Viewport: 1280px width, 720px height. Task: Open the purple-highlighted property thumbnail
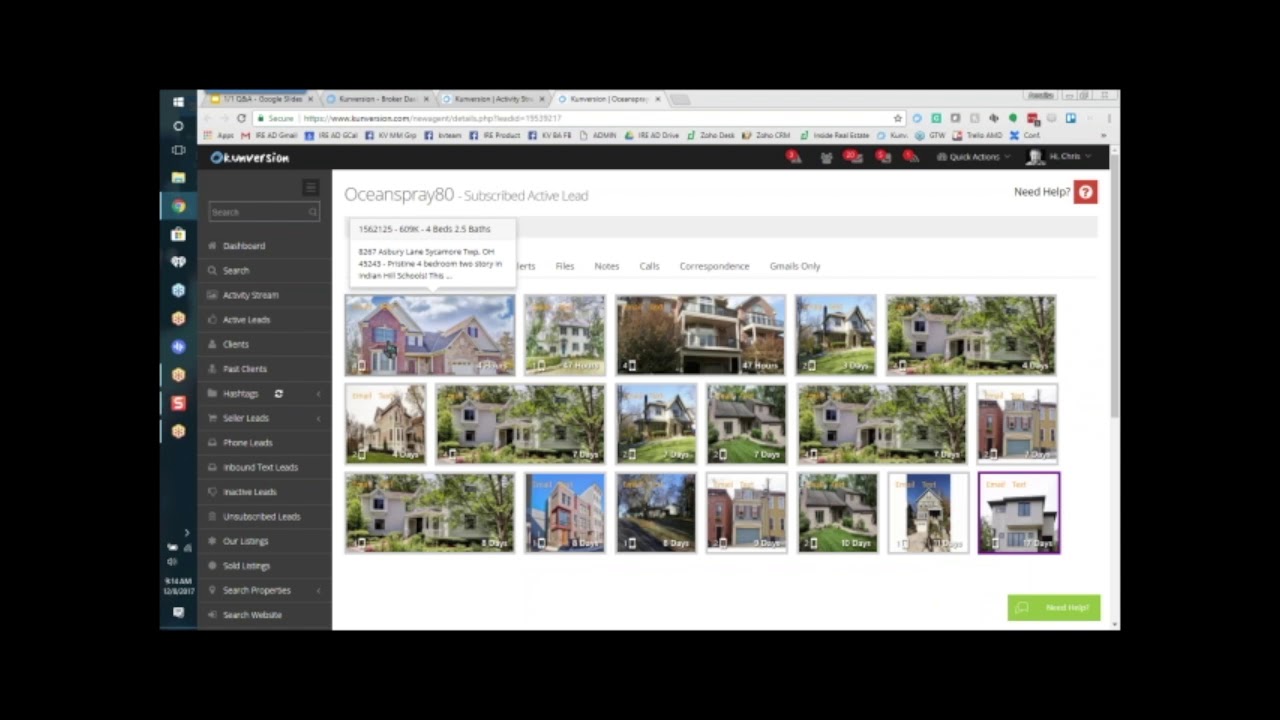tap(1018, 513)
